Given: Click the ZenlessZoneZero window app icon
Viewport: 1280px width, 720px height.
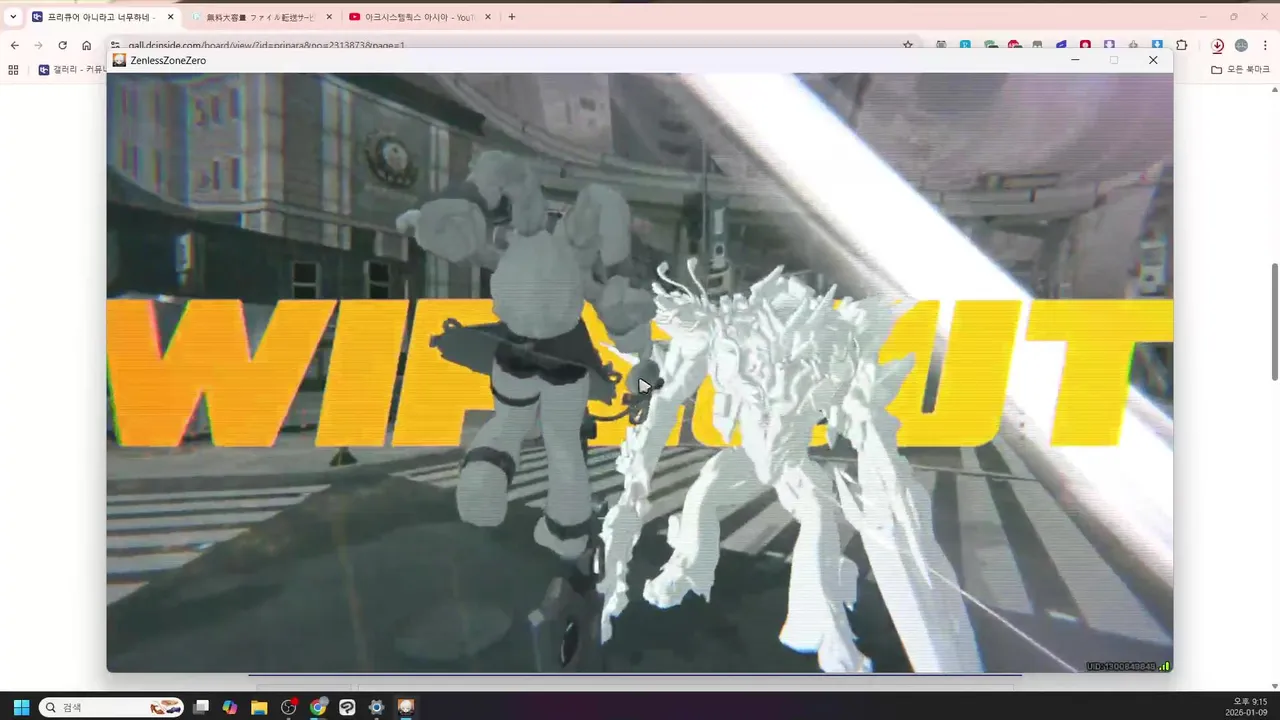Looking at the screenshot, I should (x=120, y=60).
